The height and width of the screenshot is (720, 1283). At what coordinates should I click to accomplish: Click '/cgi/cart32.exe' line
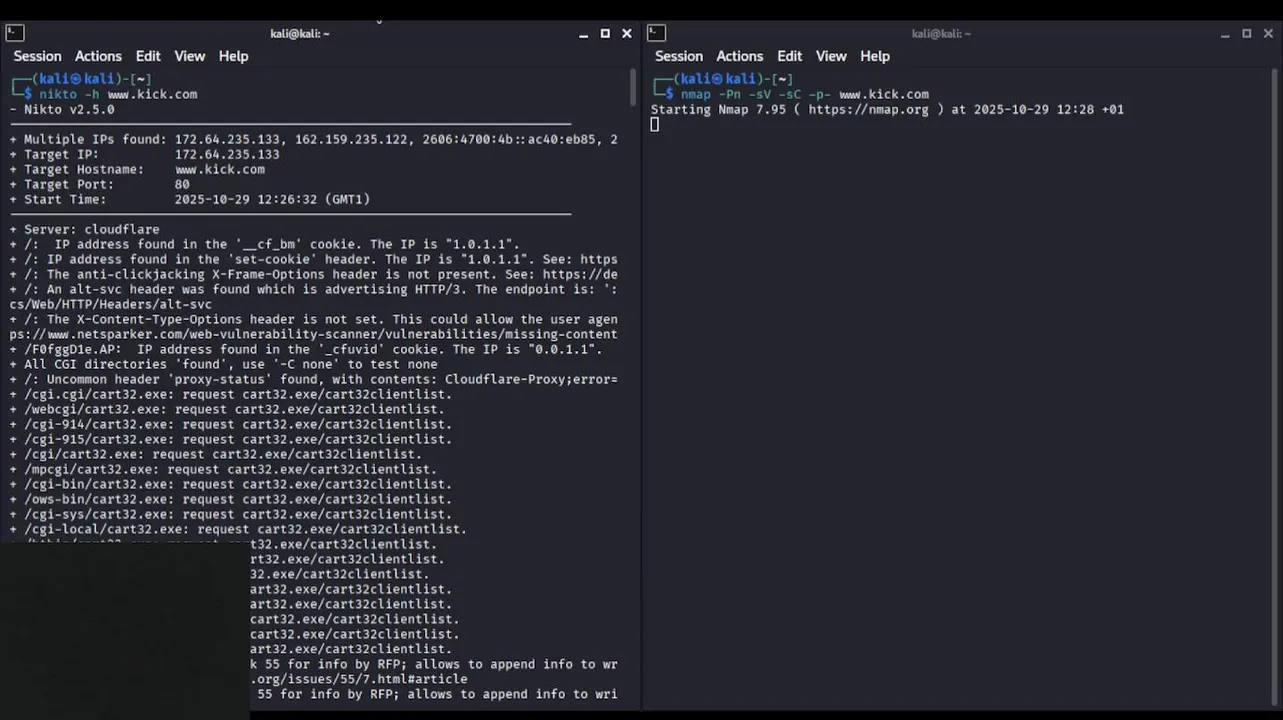(x=216, y=454)
